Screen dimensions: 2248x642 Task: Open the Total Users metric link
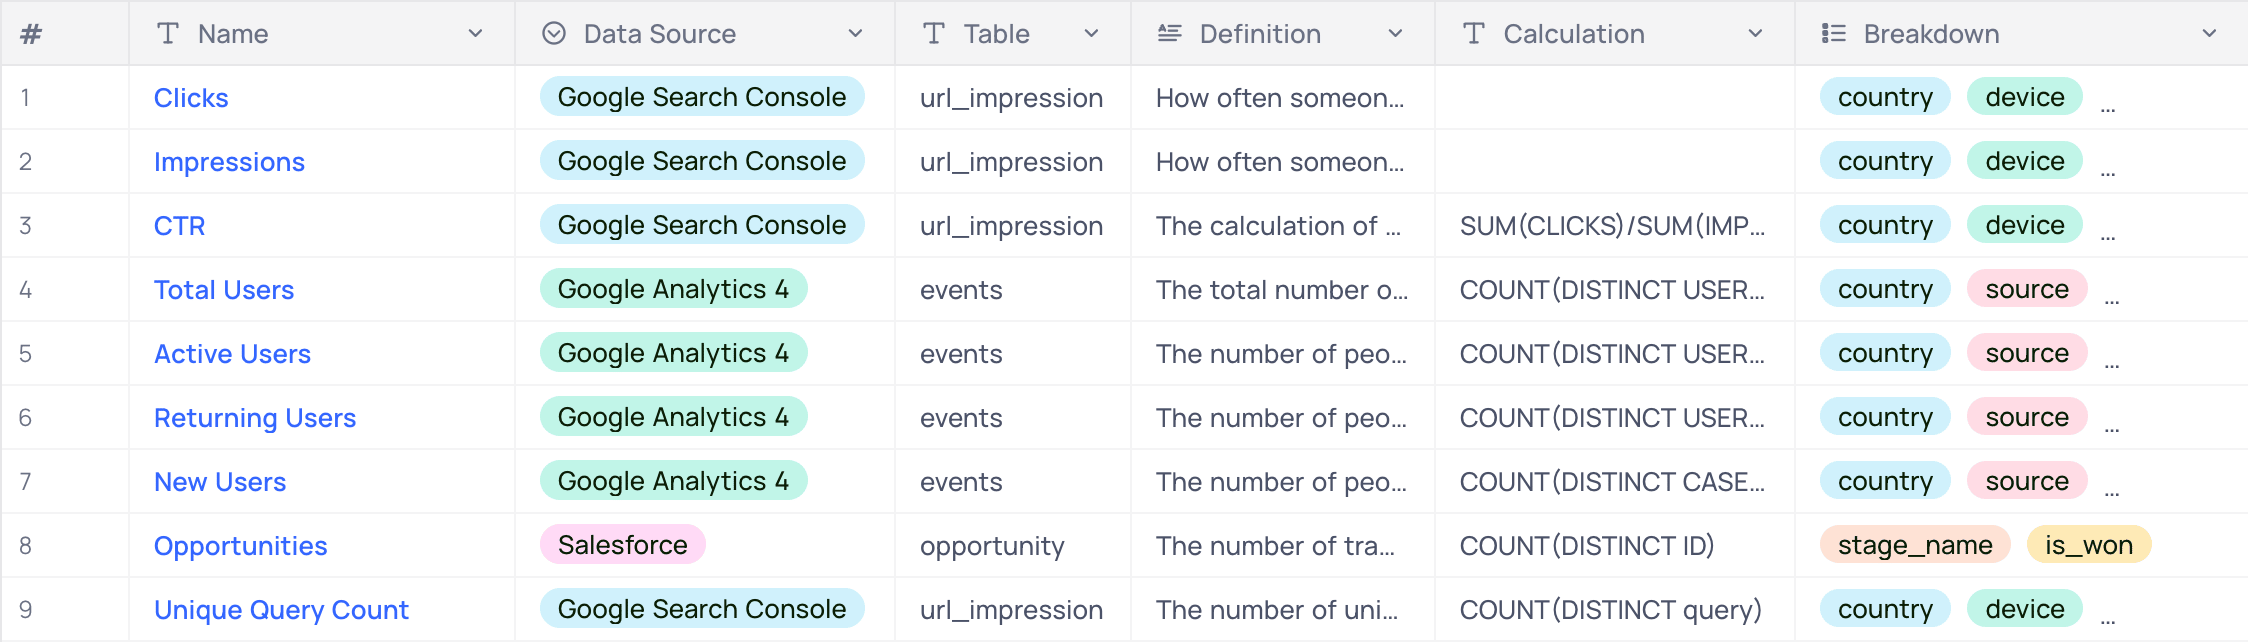pyautogui.click(x=224, y=290)
